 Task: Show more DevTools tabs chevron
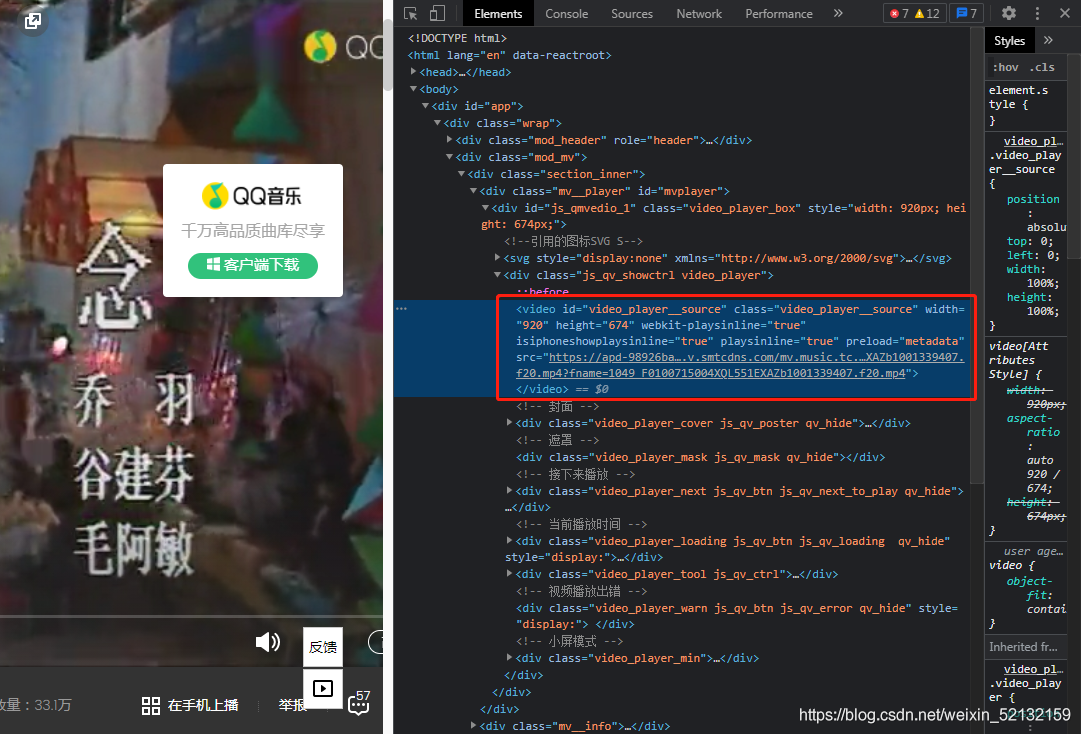[838, 13]
